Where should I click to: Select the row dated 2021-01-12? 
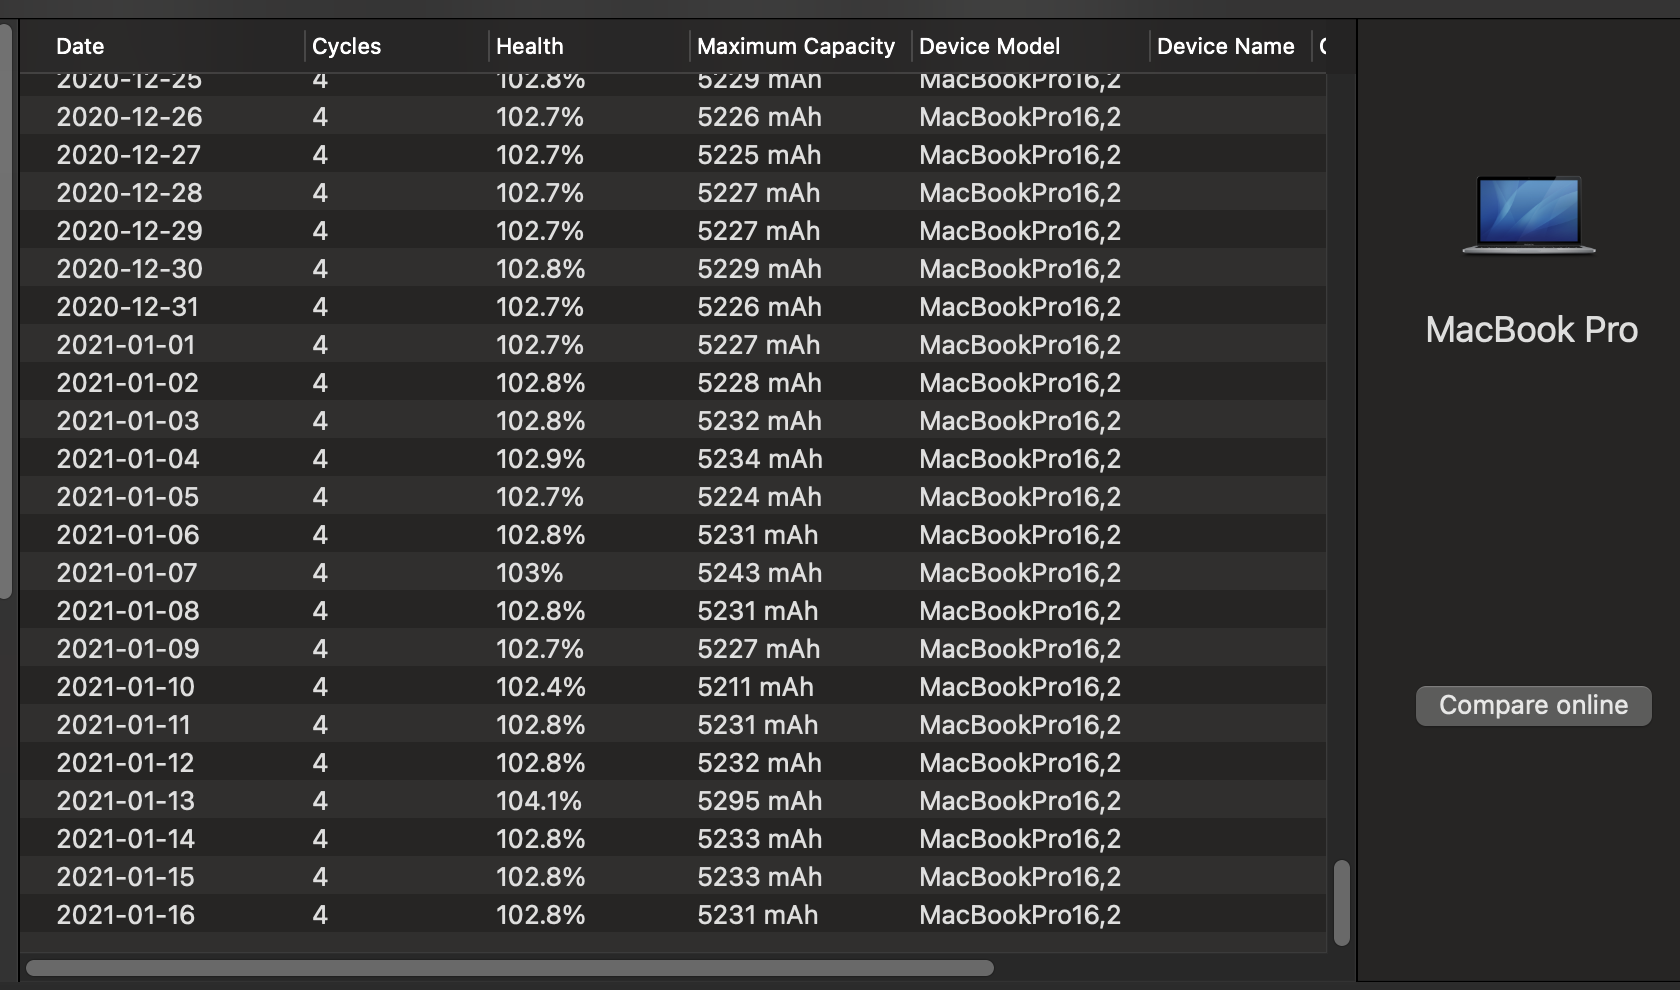[673, 763]
